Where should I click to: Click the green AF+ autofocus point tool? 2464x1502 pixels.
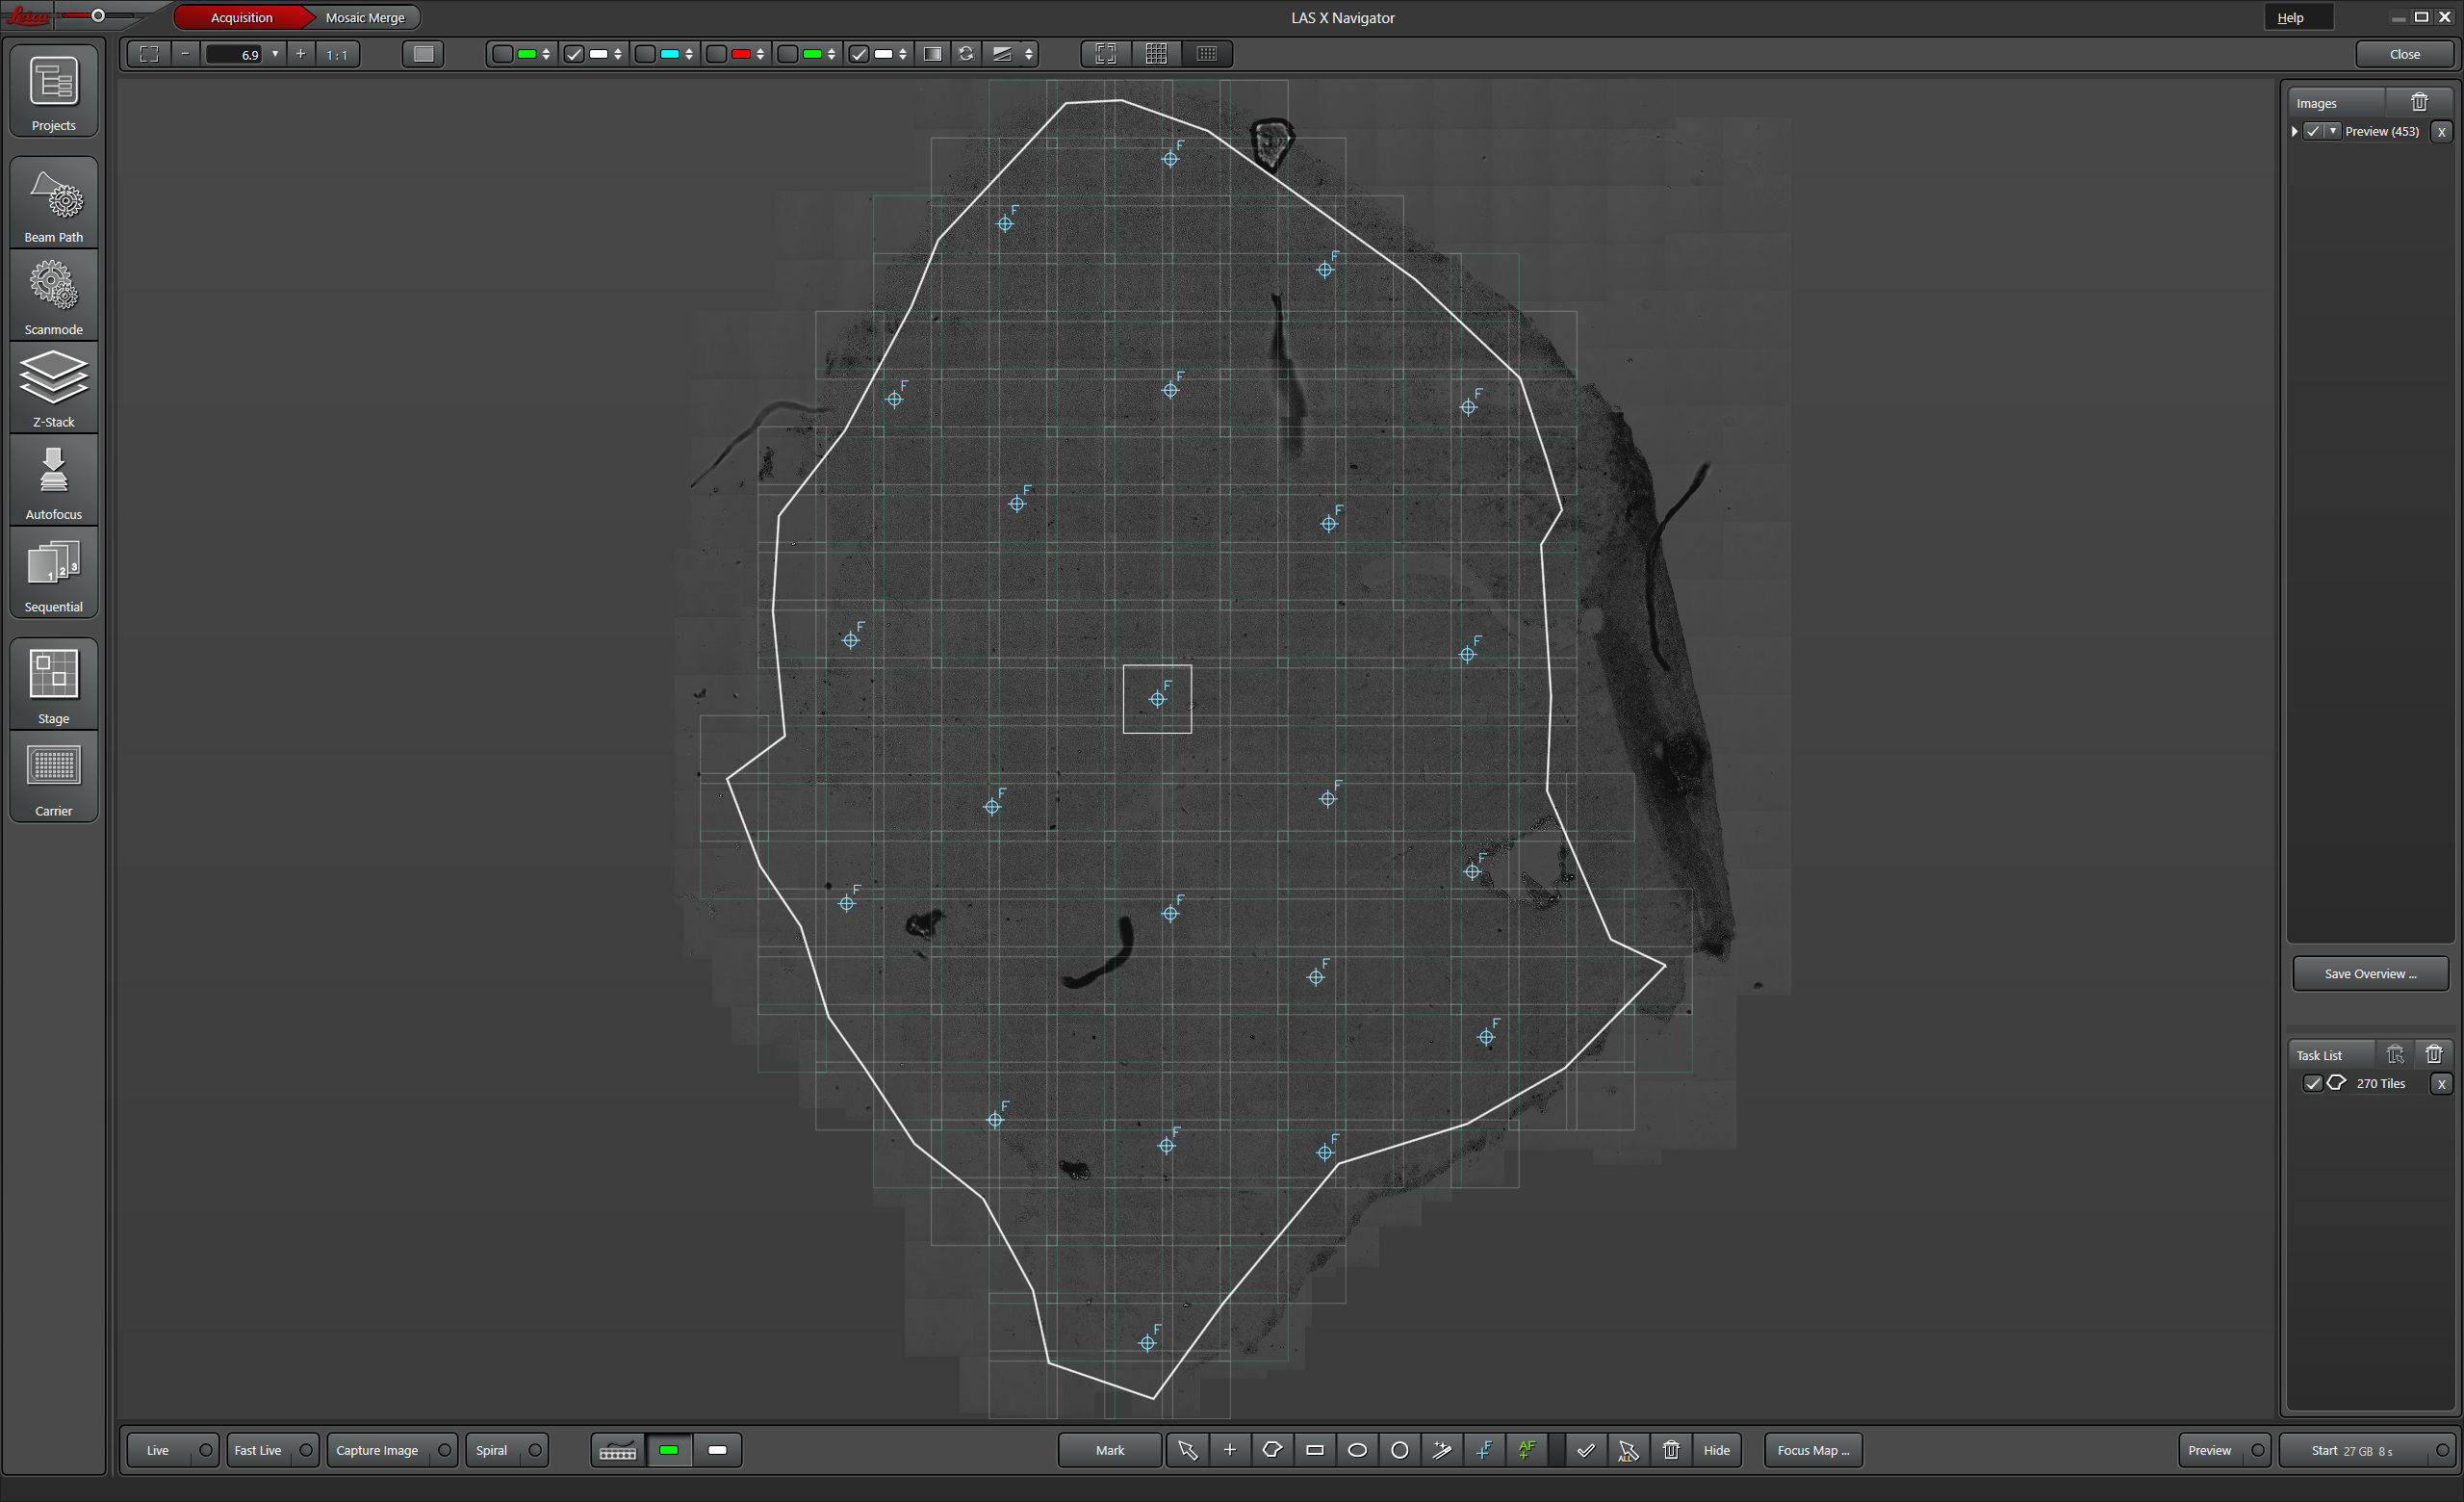(x=1527, y=1450)
